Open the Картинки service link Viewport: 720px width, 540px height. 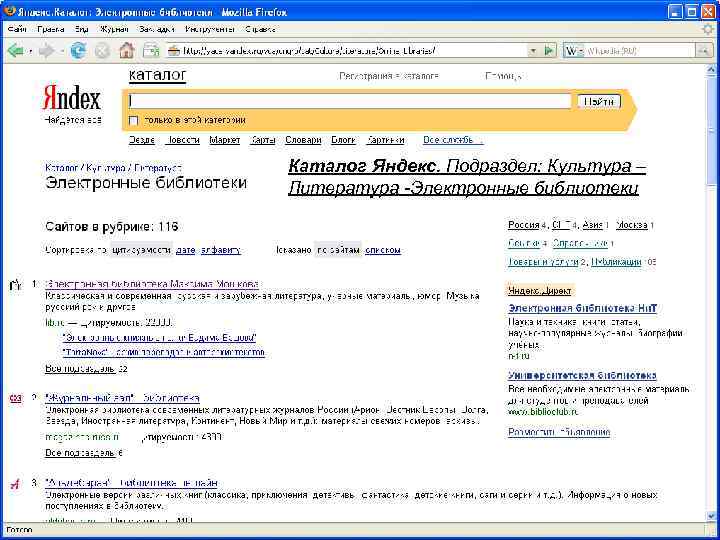tap(385, 140)
